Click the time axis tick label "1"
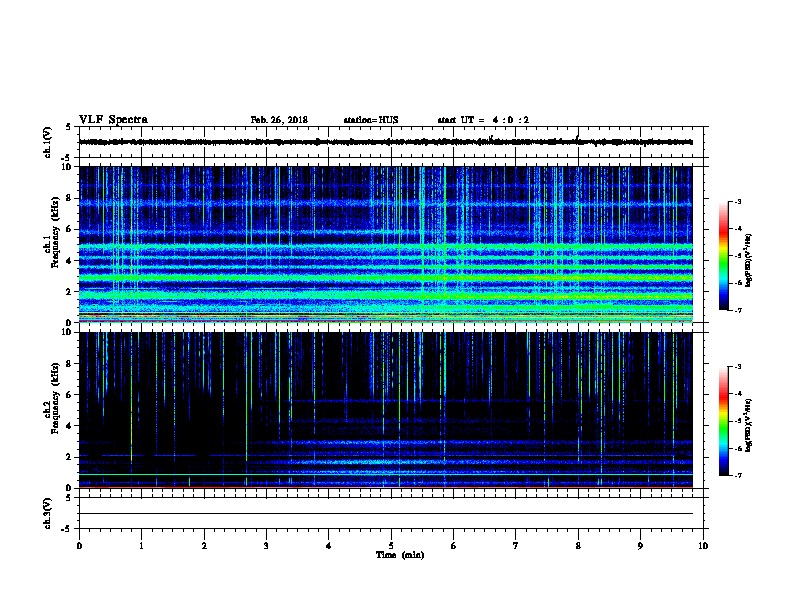The height and width of the screenshot is (612, 792). pos(141,546)
